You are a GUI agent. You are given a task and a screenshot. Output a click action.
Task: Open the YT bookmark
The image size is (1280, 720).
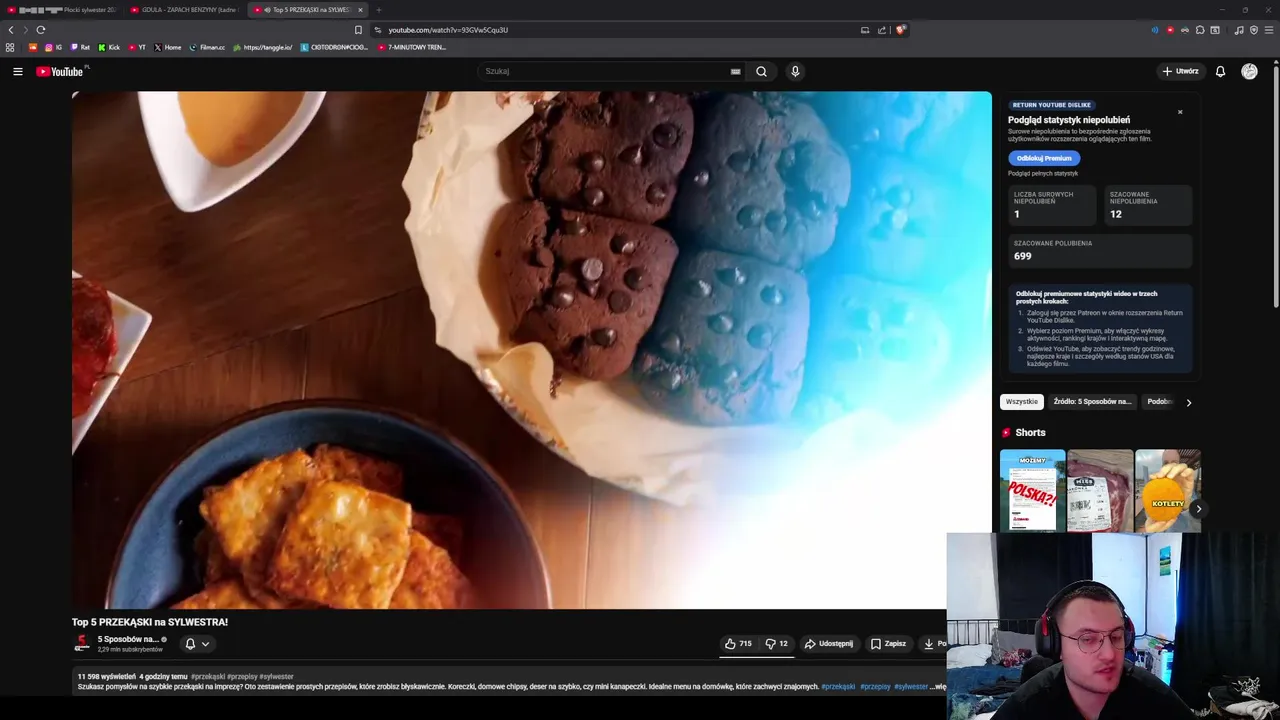(137, 47)
